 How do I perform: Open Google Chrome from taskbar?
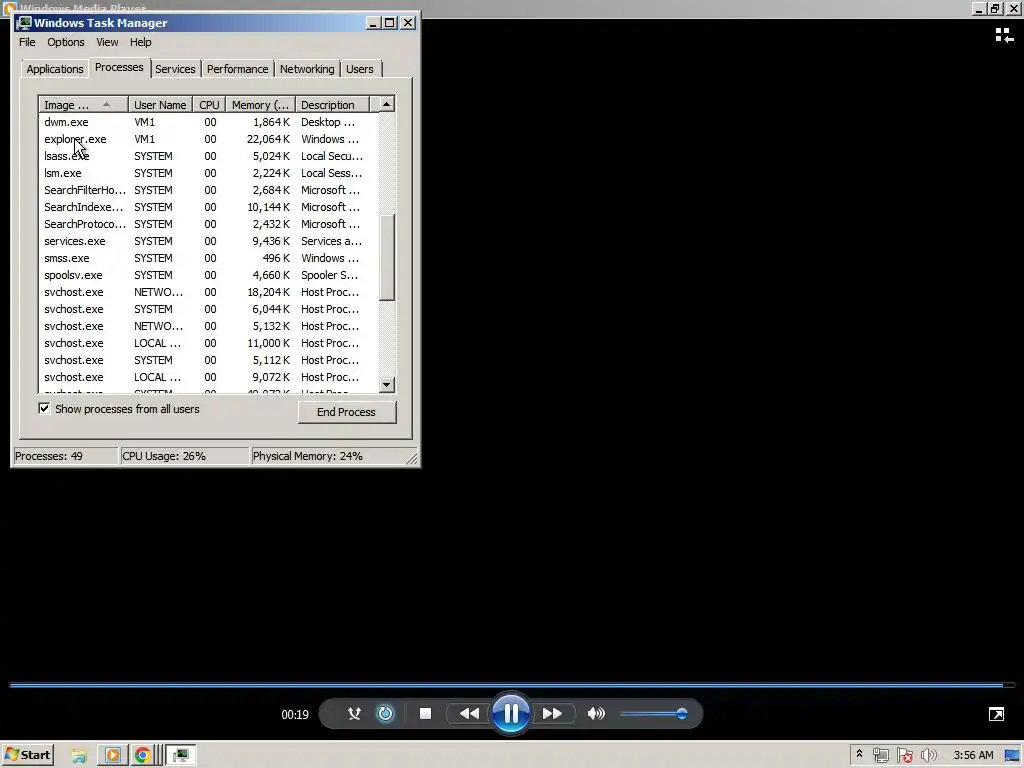click(142, 756)
